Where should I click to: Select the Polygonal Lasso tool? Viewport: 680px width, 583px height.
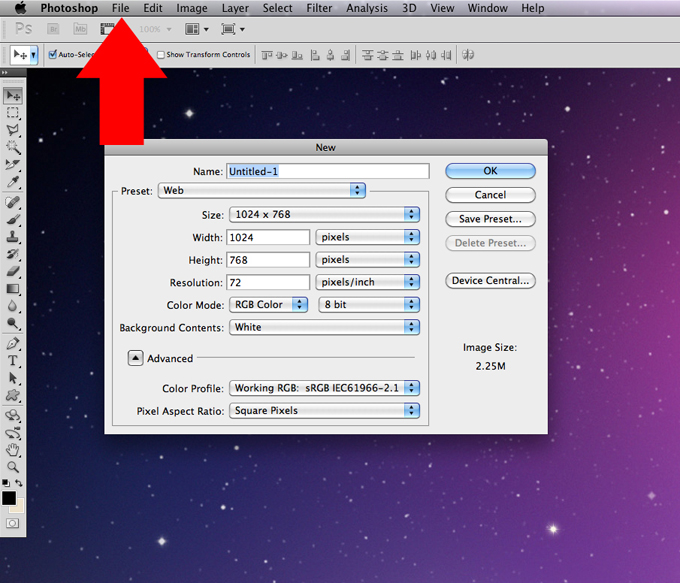13,130
